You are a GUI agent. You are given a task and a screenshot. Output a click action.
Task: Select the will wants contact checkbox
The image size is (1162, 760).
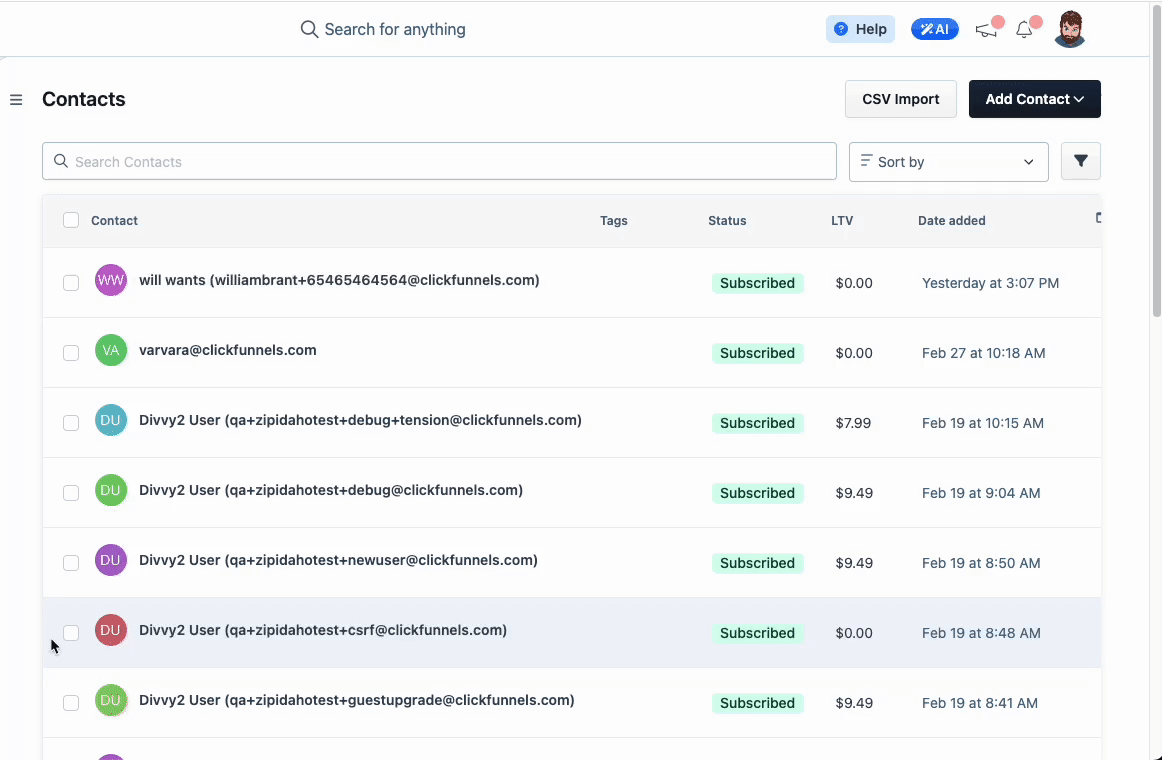tap(70, 283)
